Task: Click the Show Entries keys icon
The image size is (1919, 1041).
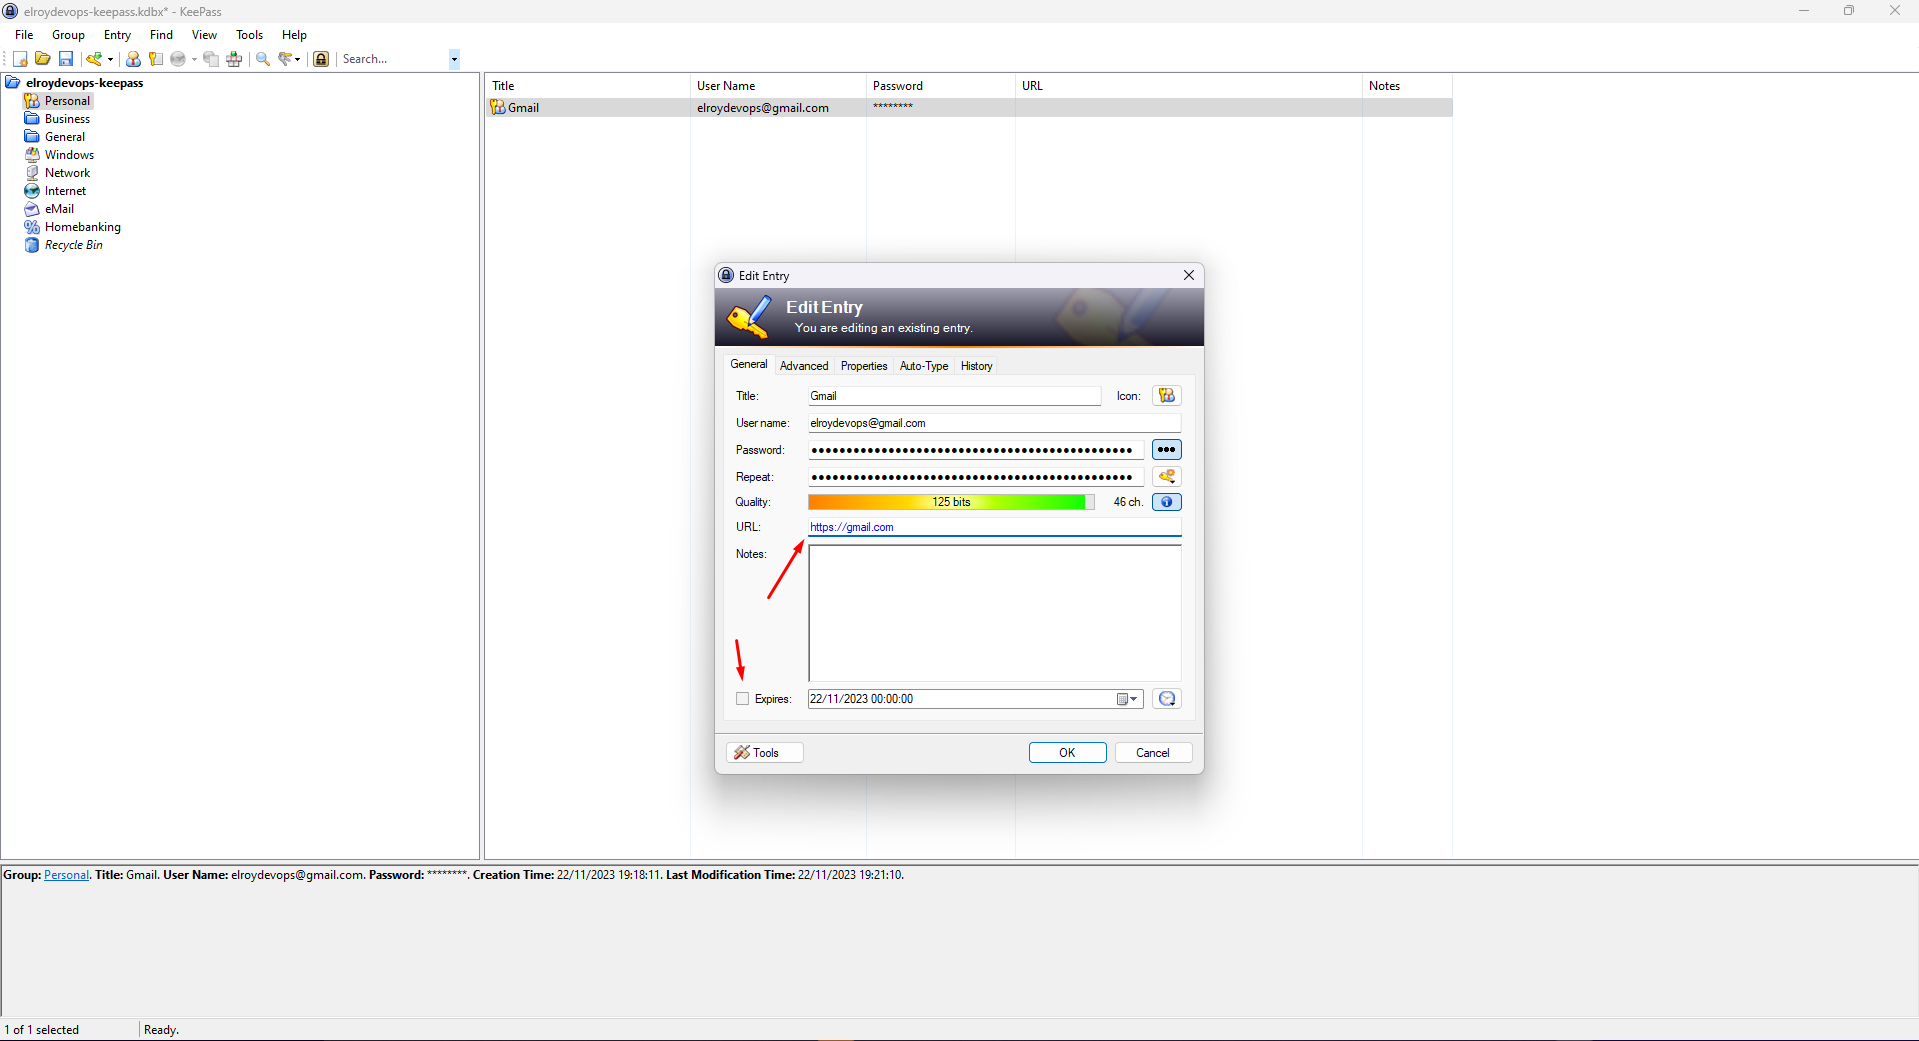Action: 285,59
